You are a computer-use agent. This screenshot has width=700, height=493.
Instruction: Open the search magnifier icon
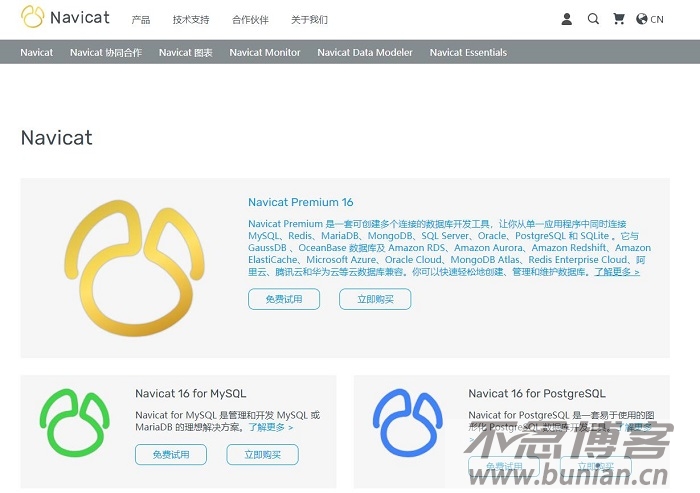point(593,19)
